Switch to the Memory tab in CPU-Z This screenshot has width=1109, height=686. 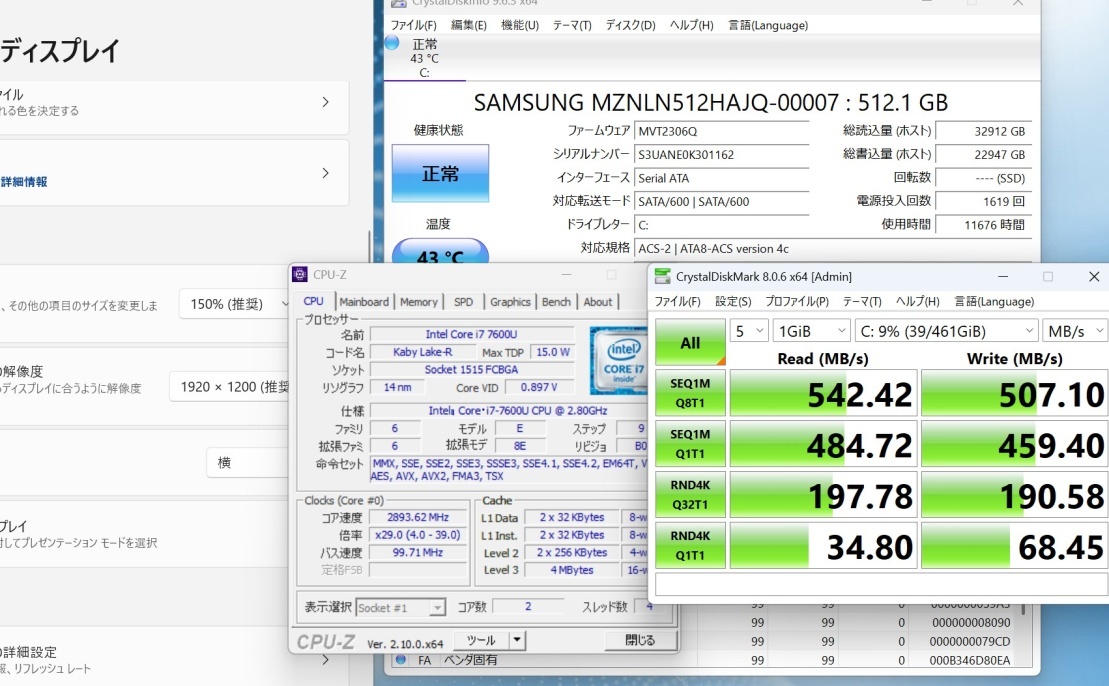[x=419, y=302]
